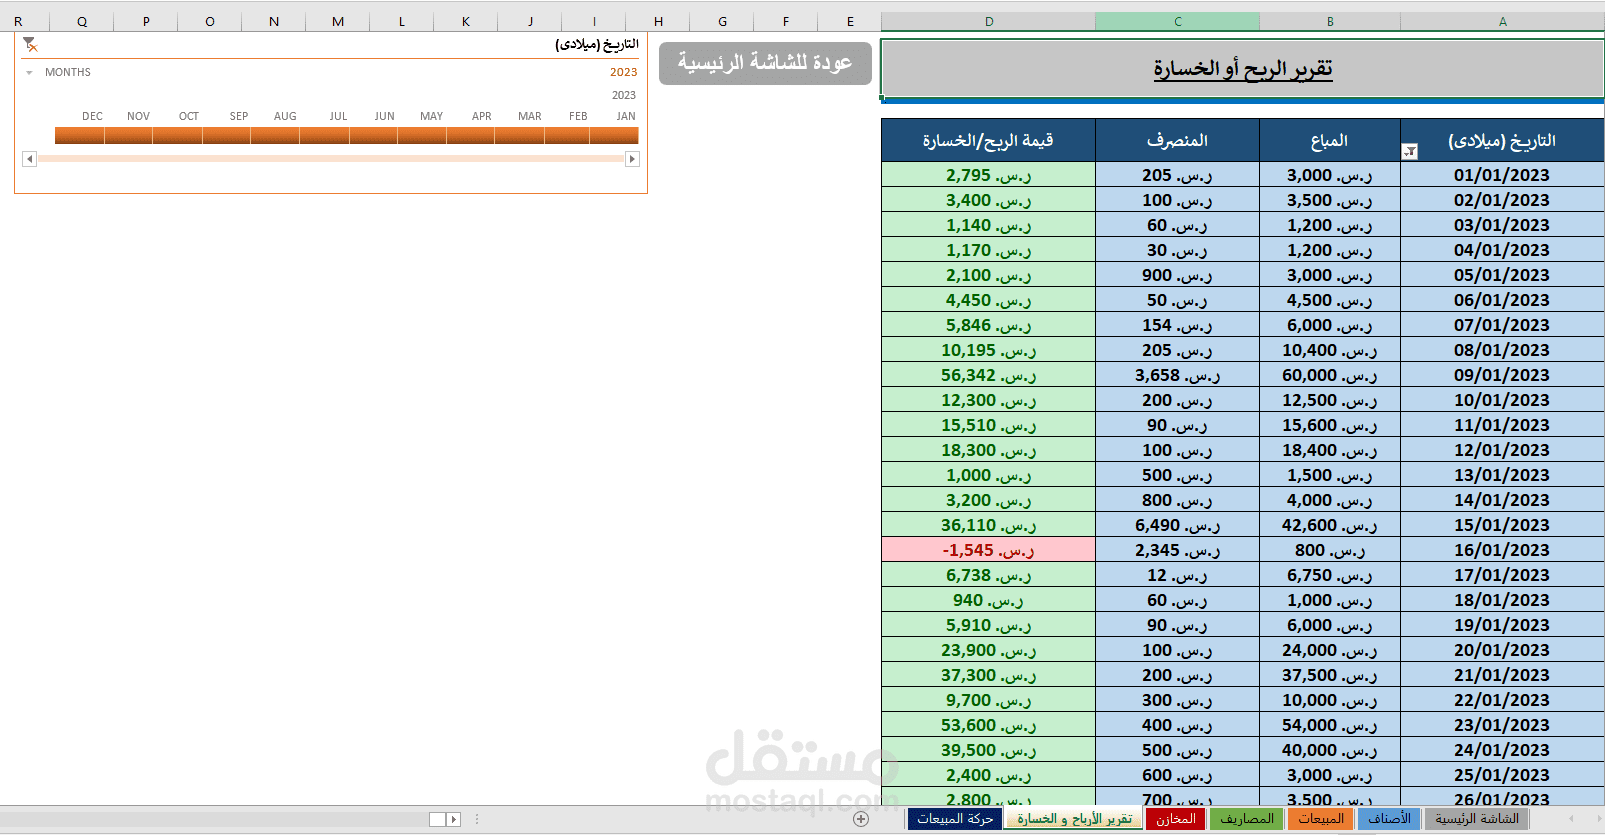This screenshot has width=1605, height=835.
Task: Click the timeline's right scroll arrow
Action: (632, 159)
